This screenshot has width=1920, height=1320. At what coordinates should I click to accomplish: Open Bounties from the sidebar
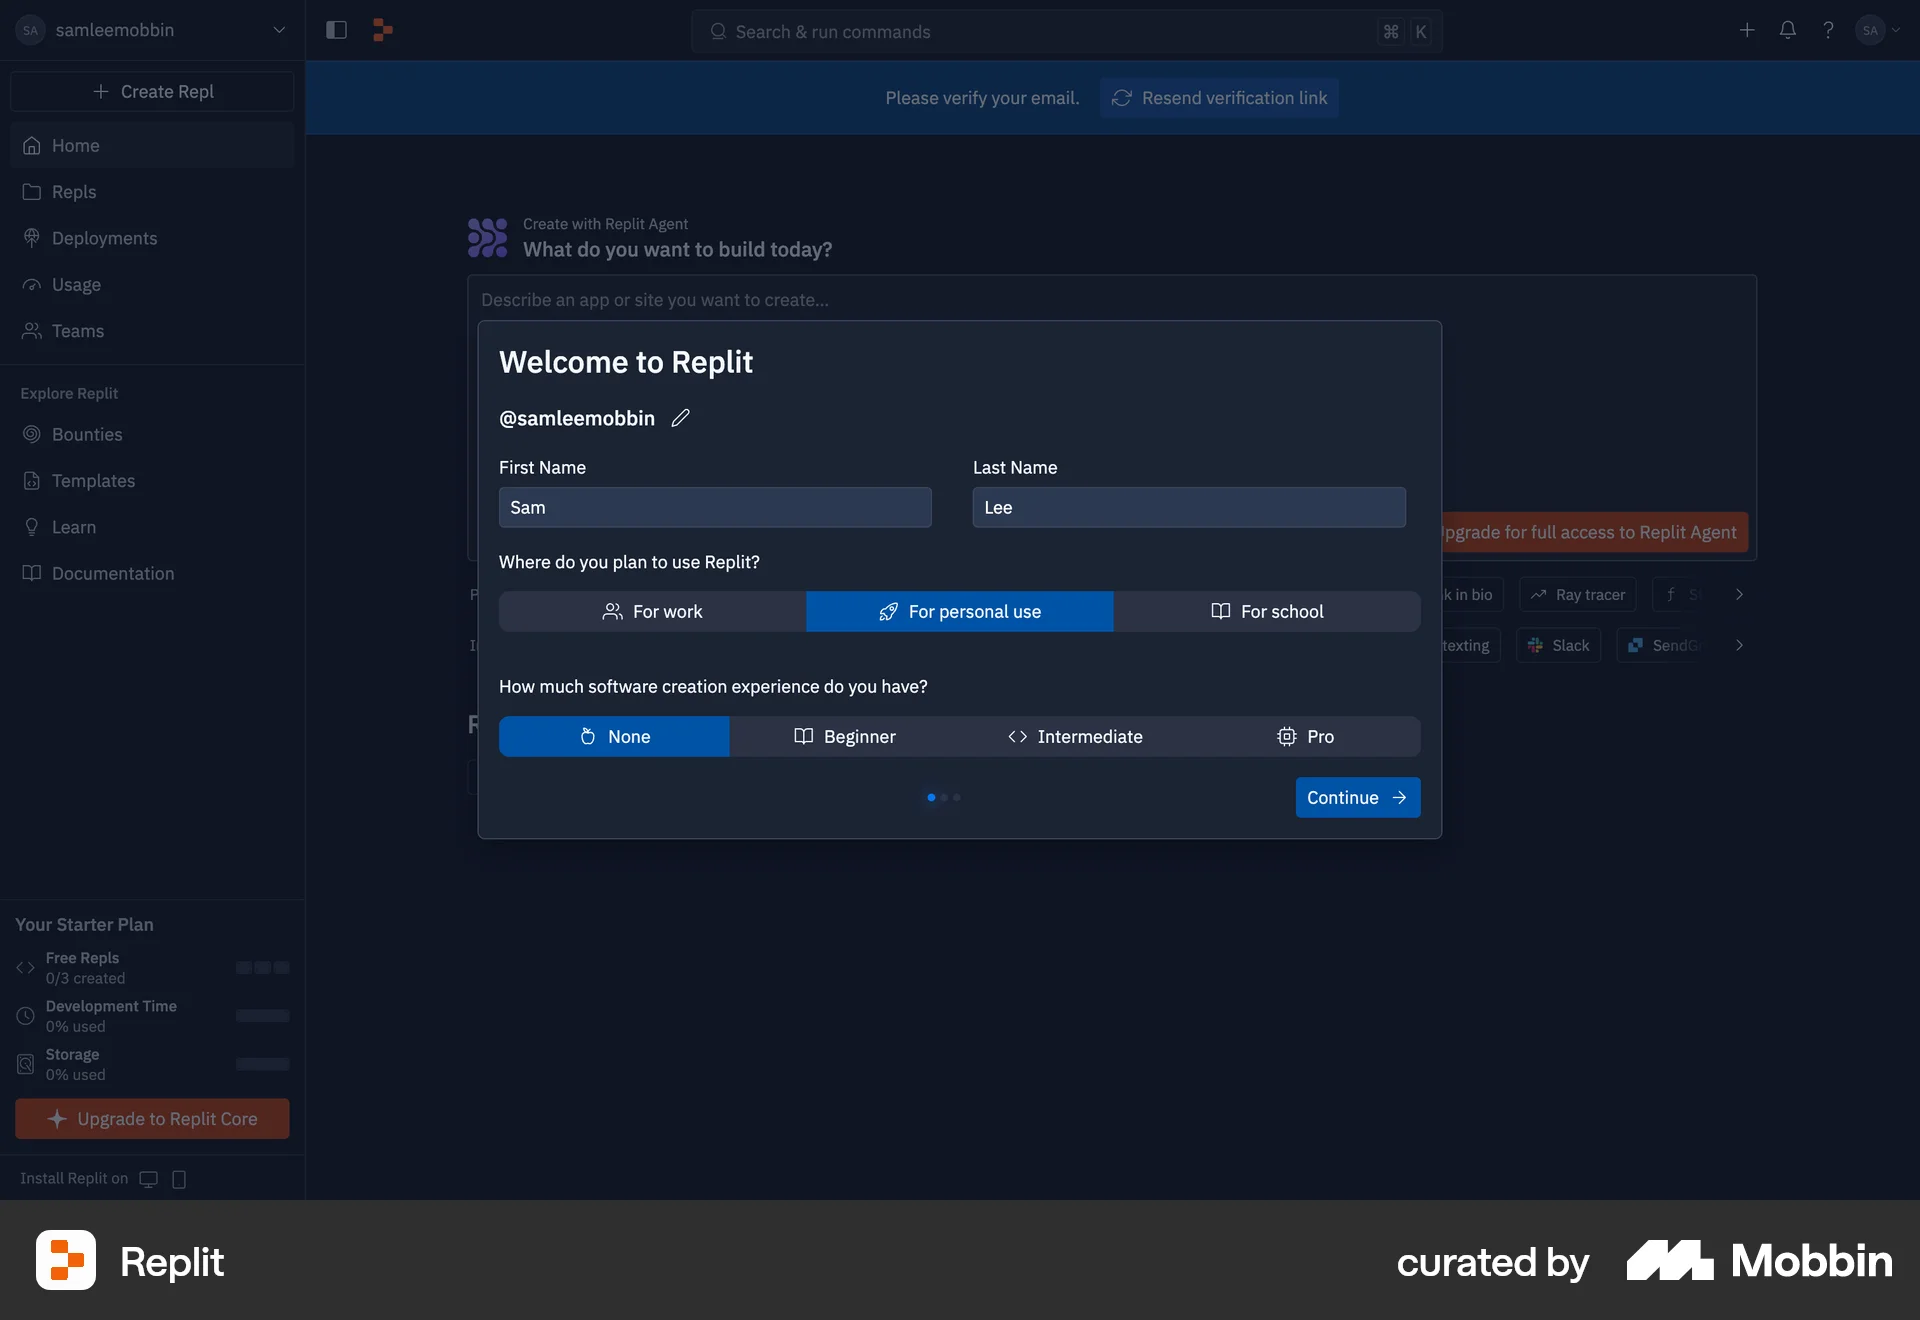click(86, 434)
